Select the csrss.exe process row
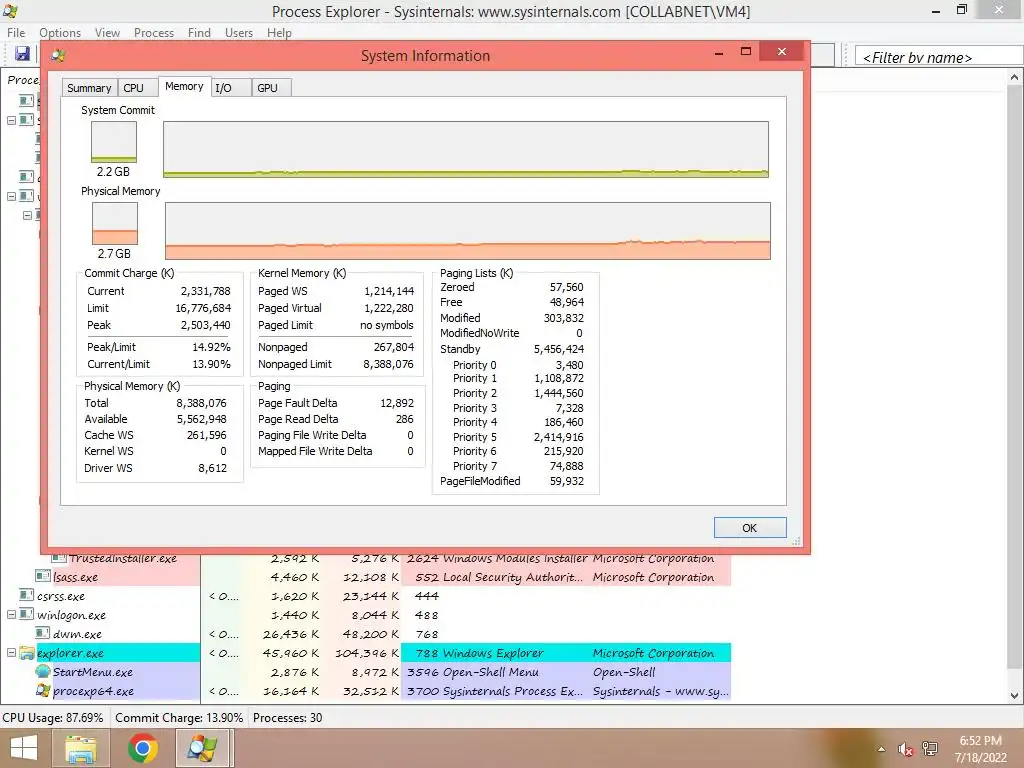Screen dimensions: 1024x768 point(366,596)
